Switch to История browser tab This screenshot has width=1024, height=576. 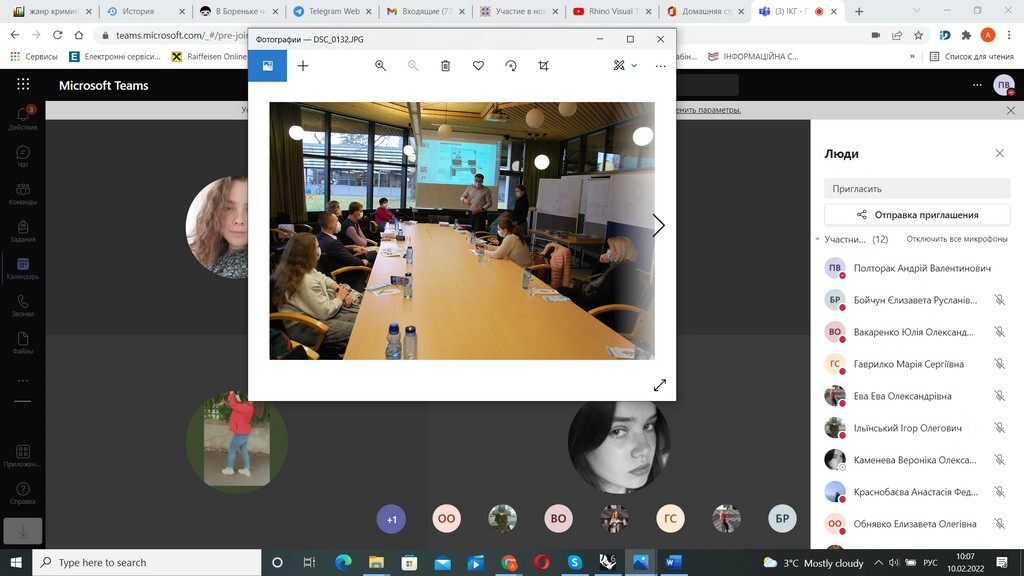point(145,11)
